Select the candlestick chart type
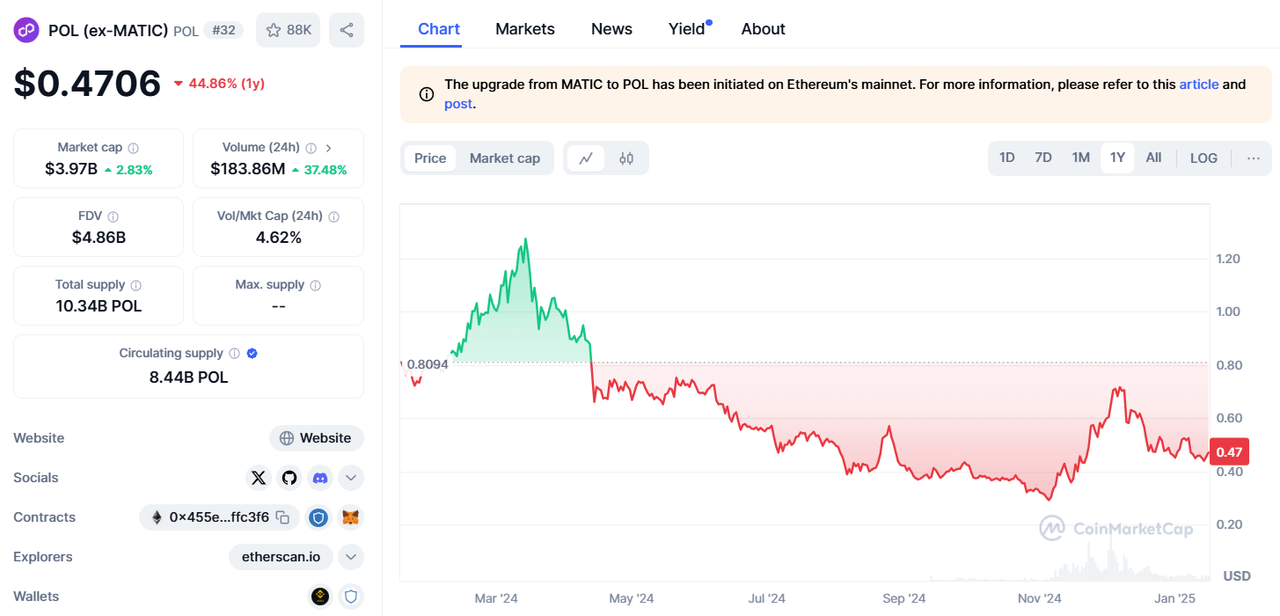Screen dimensions: 1280x616 click(627, 158)
